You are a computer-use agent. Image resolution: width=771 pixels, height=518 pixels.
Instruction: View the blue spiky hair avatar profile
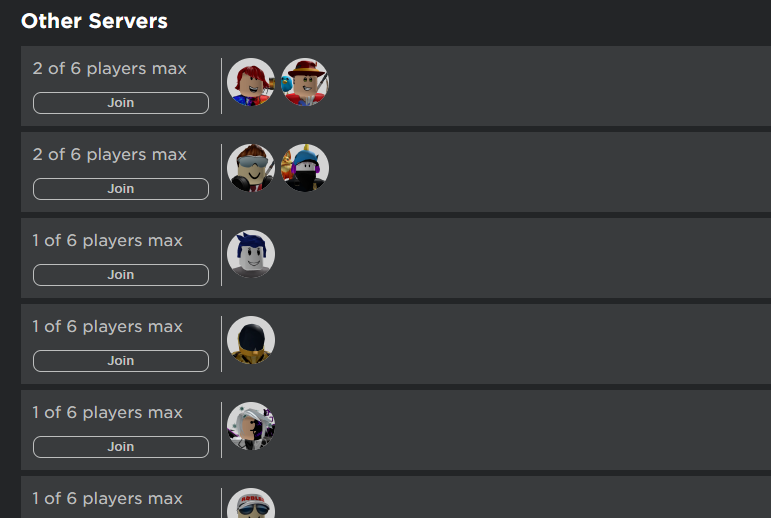[x=251, y=254]
